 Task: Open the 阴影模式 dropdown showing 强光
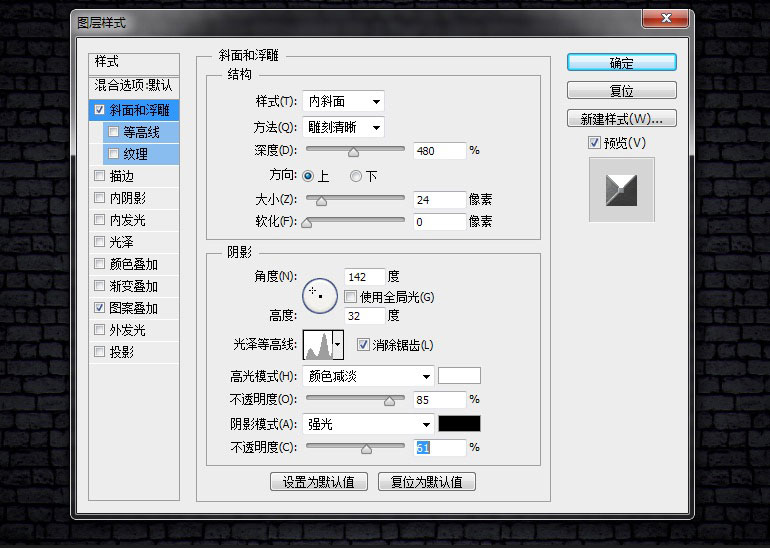tap(368, 424)
